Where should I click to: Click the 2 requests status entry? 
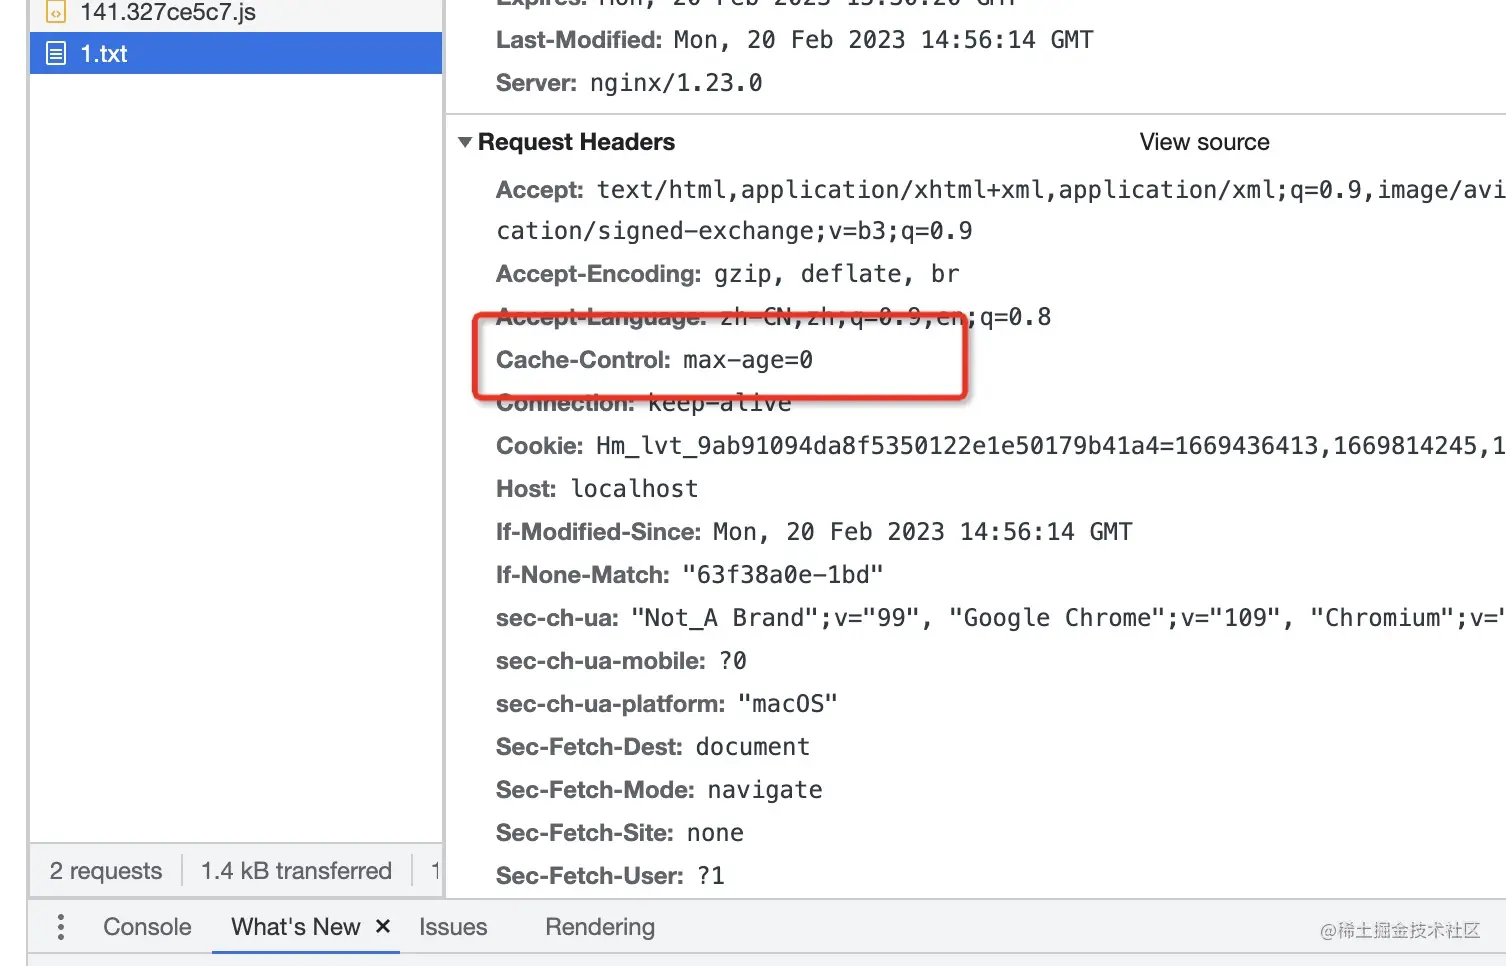tap(106, 871)
